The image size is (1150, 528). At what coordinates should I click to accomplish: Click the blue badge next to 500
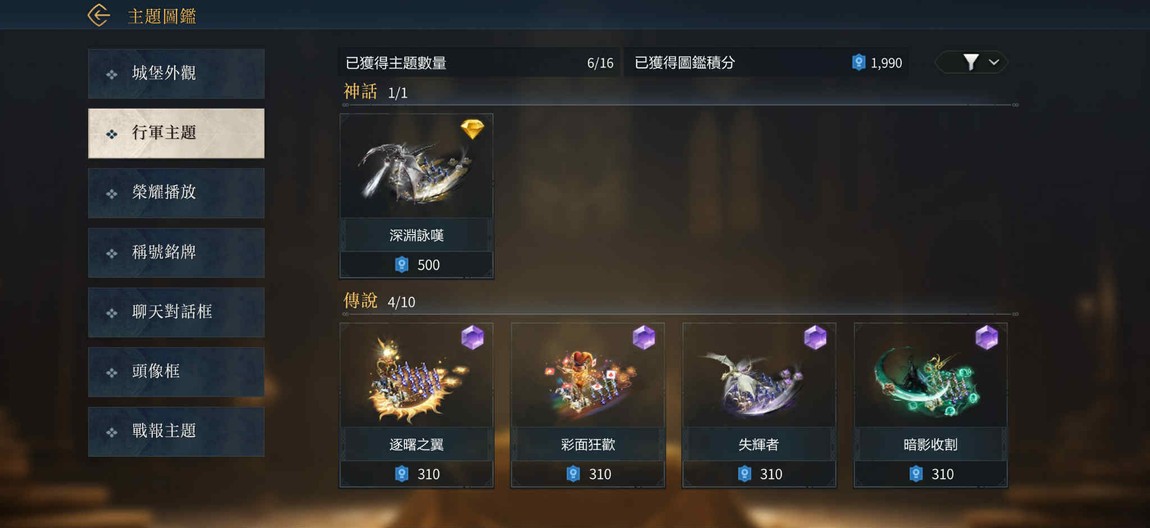(401, 265)
